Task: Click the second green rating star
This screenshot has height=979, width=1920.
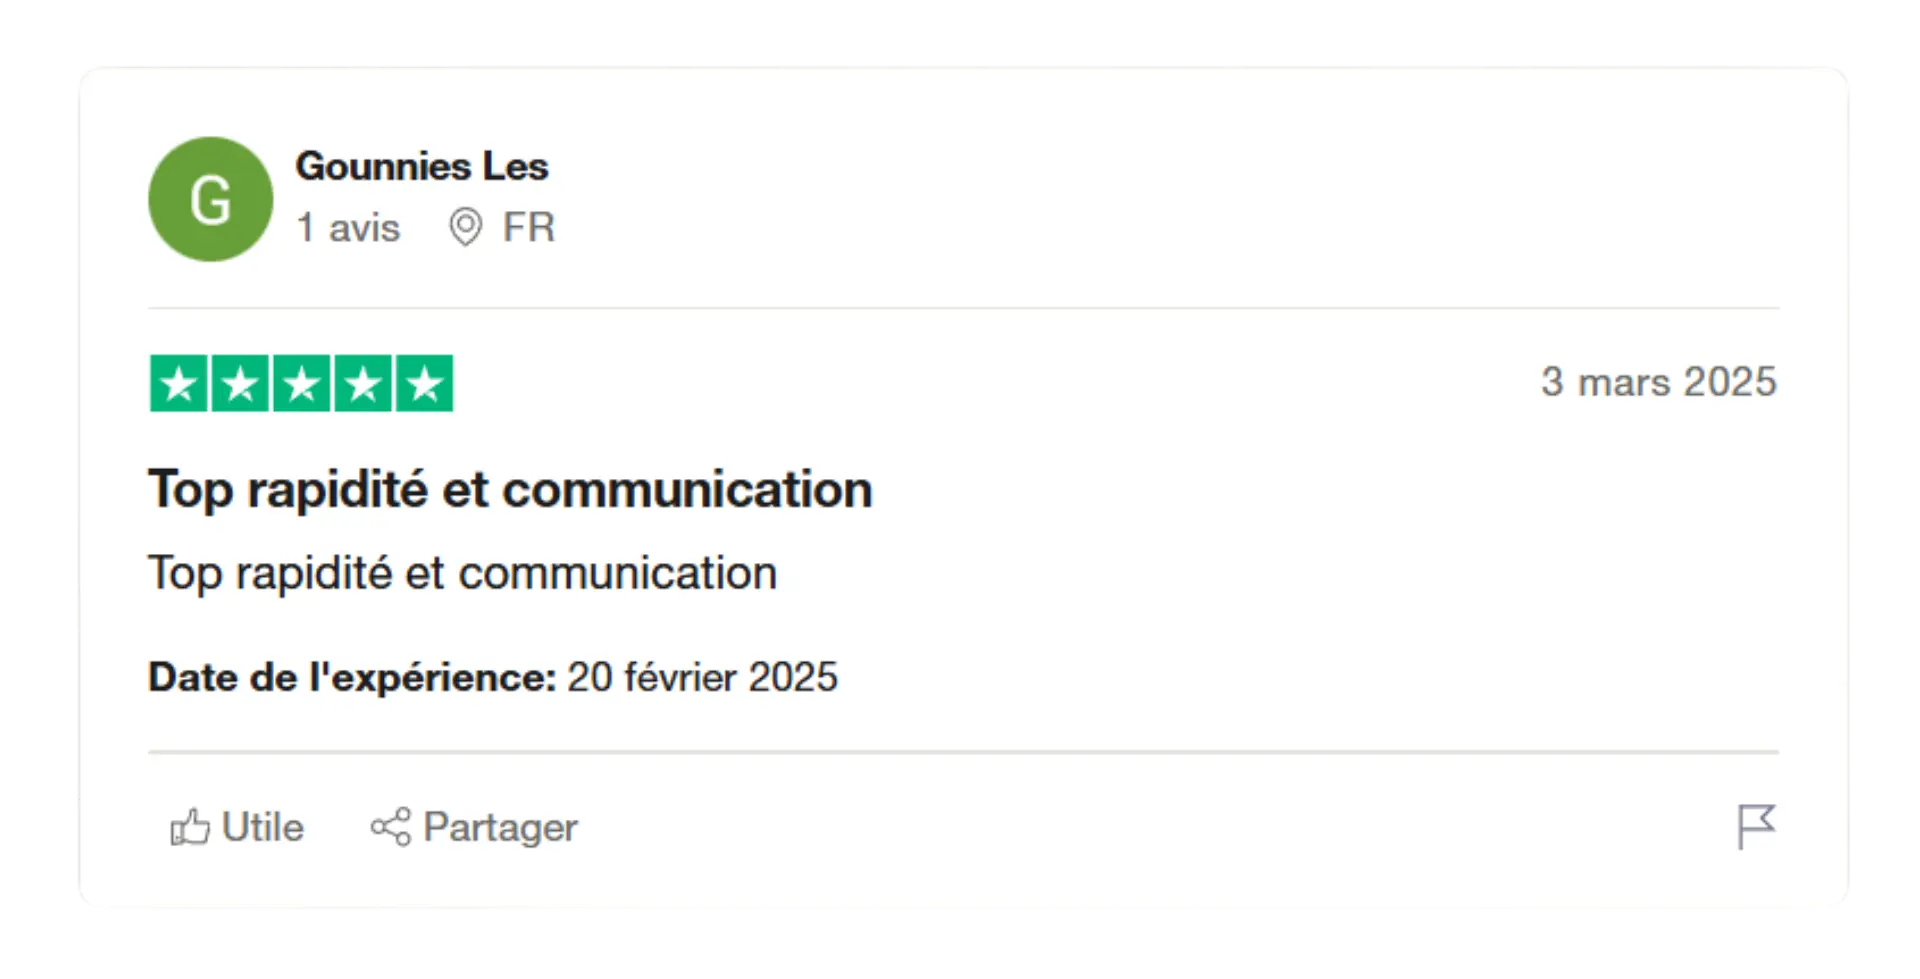Action: 240,383
